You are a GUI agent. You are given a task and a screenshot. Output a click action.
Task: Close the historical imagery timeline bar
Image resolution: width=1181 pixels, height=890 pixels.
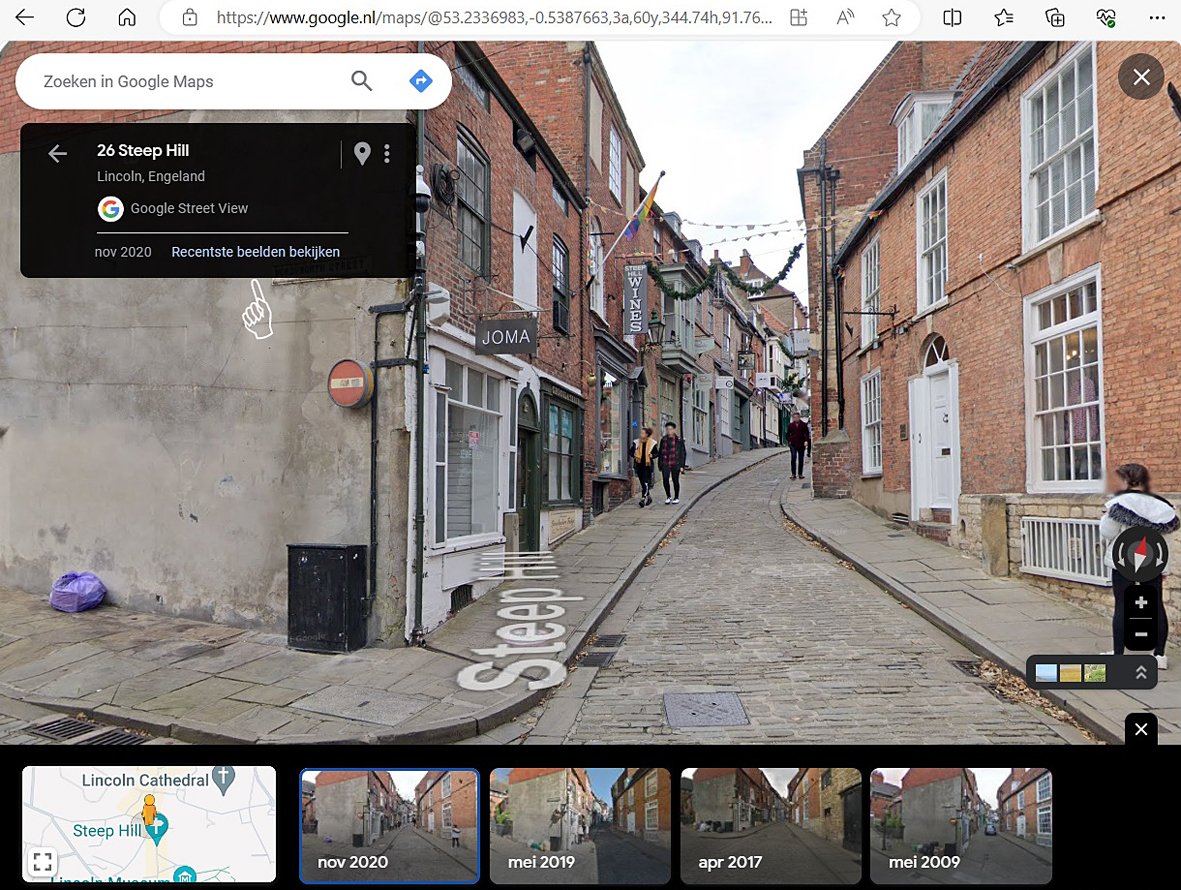[x=1141, y=730]
